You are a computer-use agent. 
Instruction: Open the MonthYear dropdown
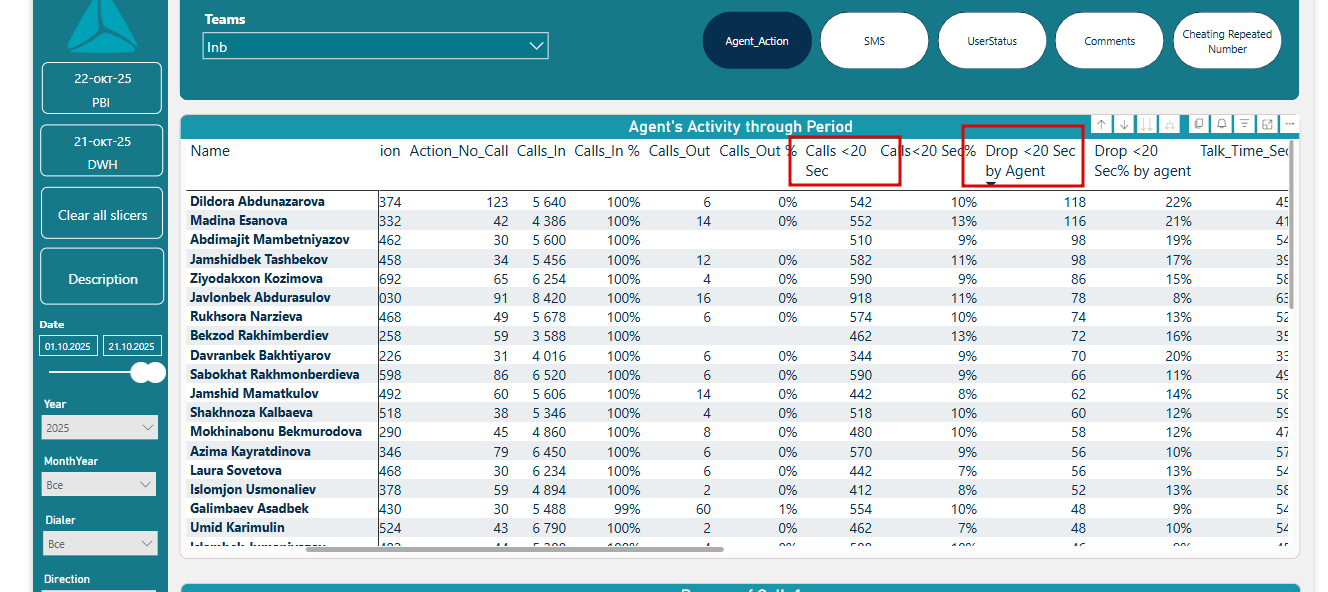click(99, 485)
